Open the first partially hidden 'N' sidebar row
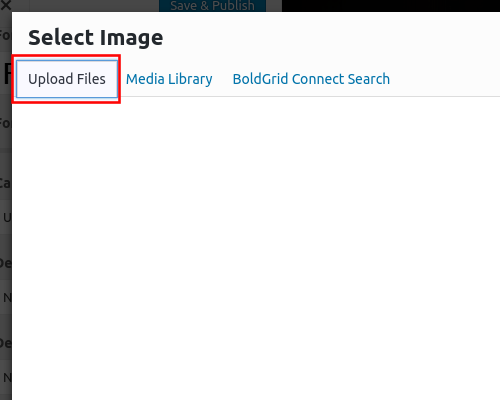Viewport: 500px width, 400px height. tap(6, 297)
